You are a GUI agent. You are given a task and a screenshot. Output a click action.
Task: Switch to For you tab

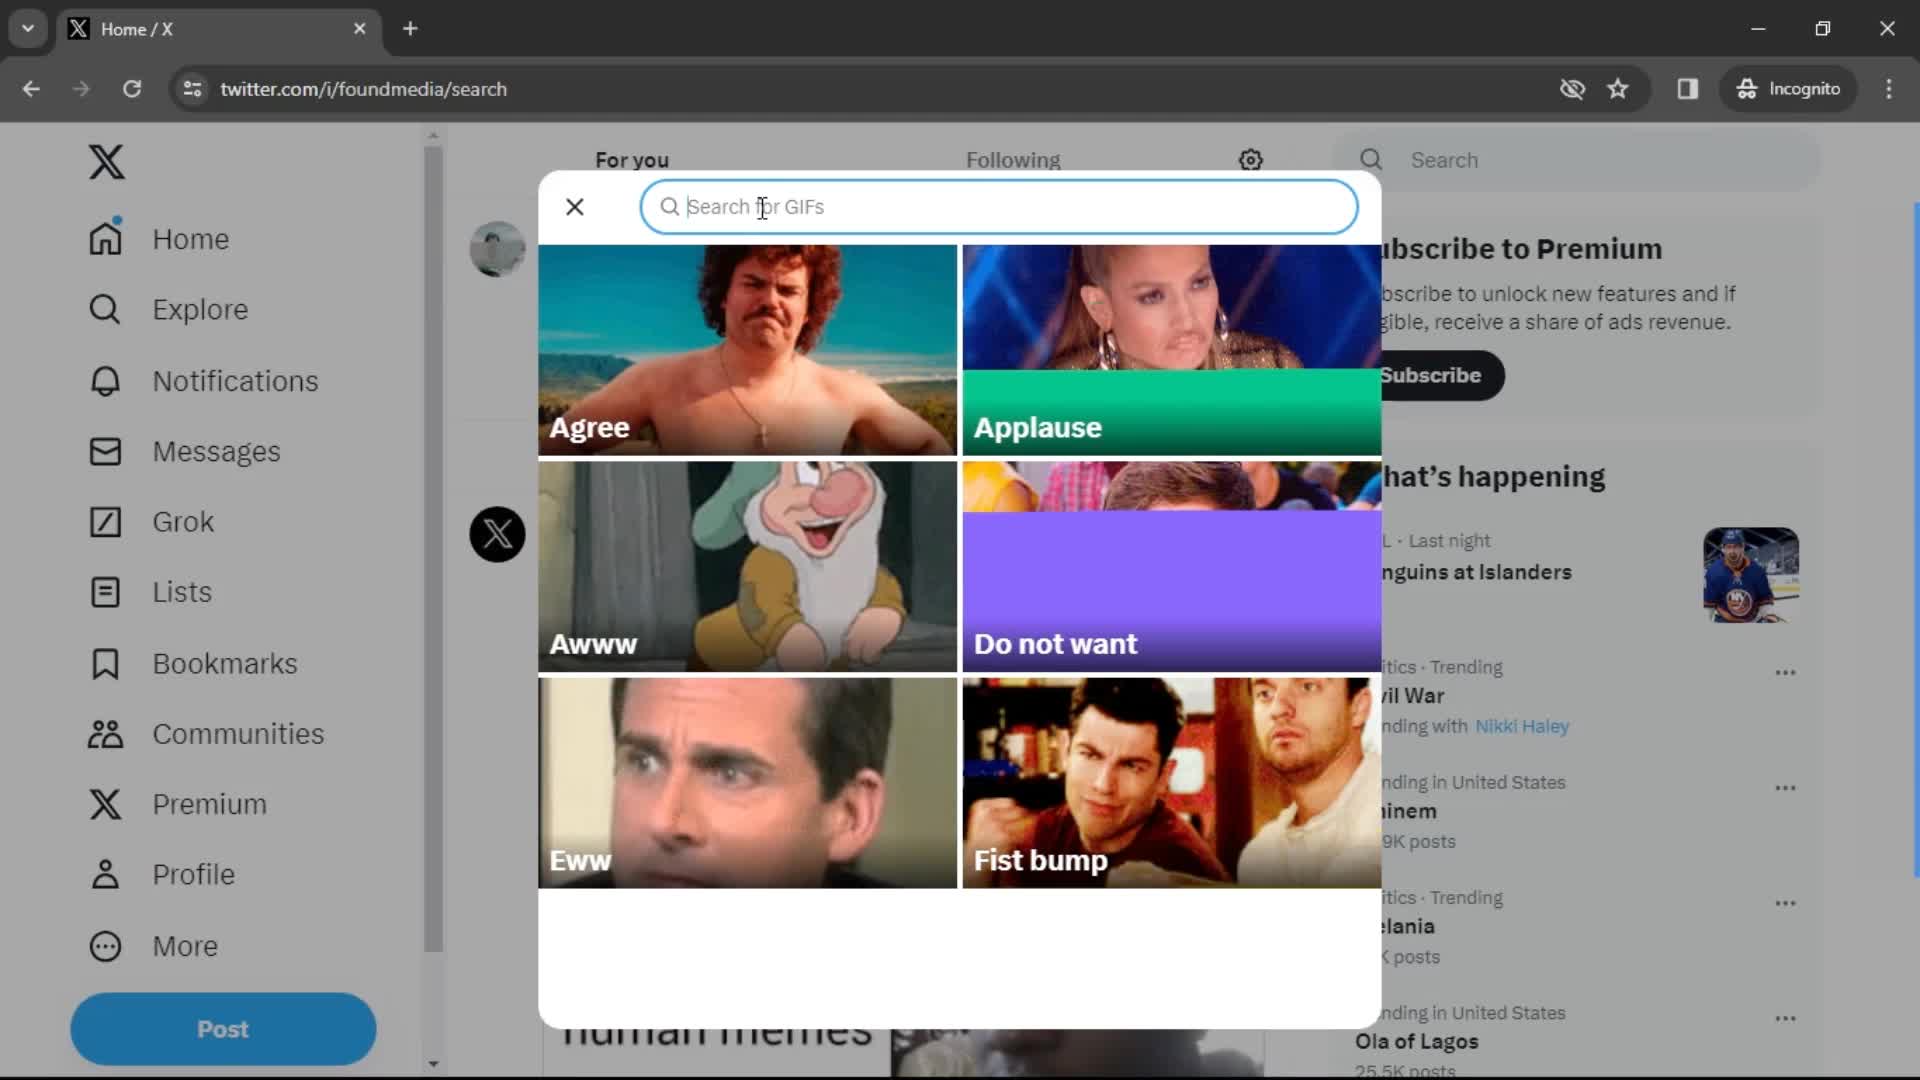(633, 160)
